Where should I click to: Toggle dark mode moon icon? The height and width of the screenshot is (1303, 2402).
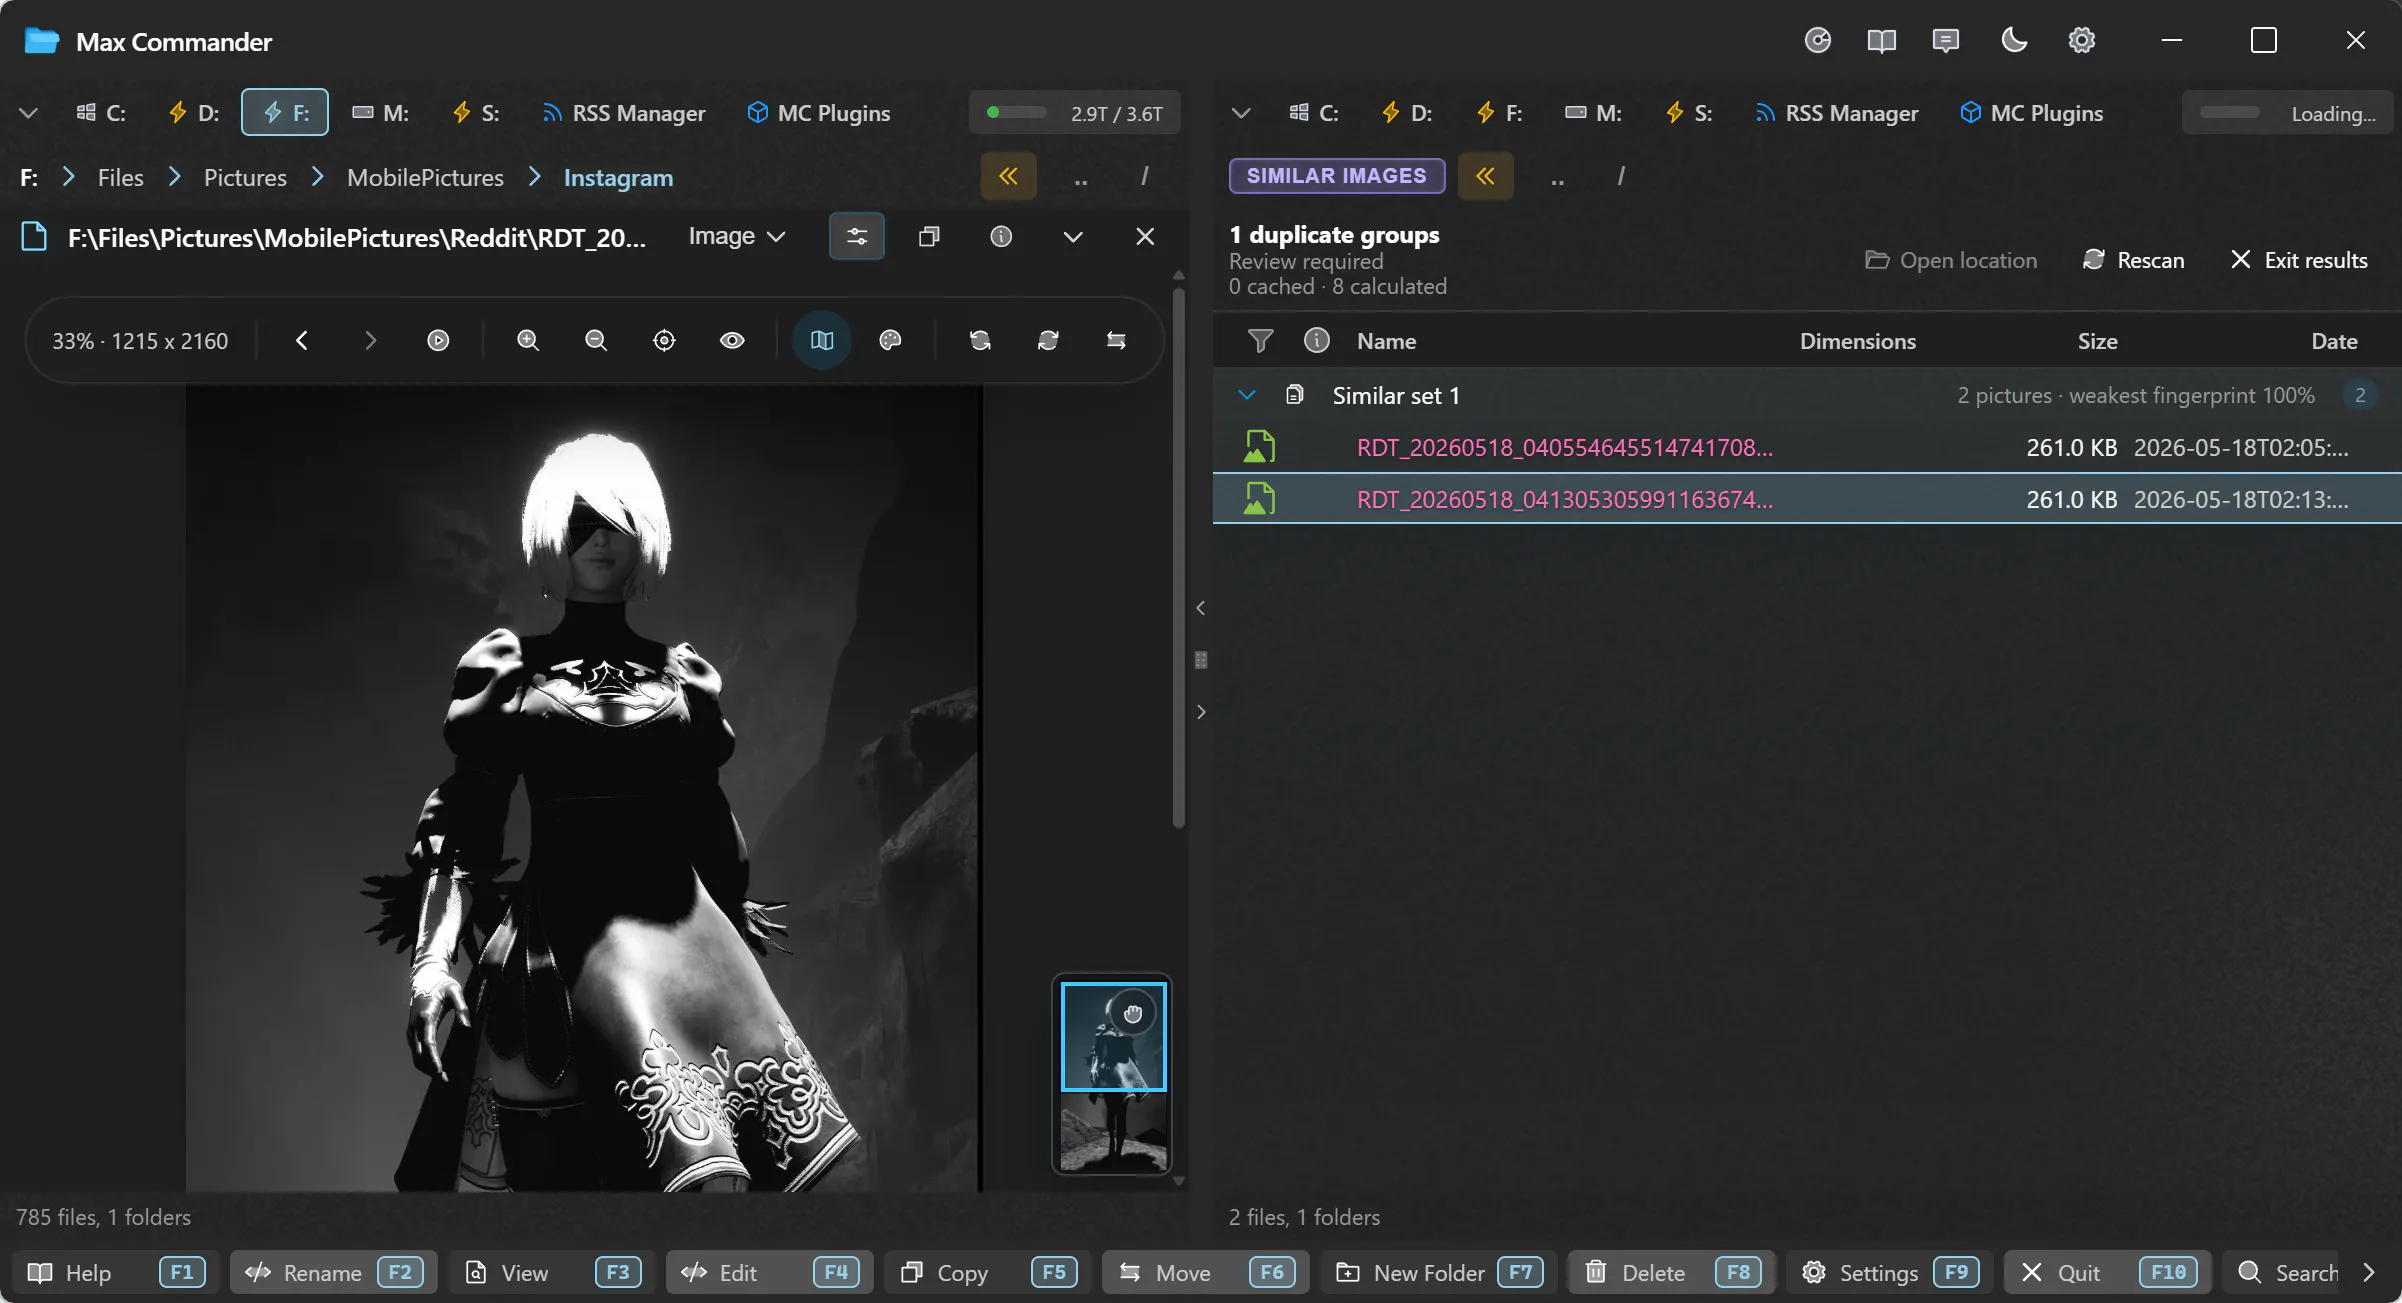[x=2014, y=41]
